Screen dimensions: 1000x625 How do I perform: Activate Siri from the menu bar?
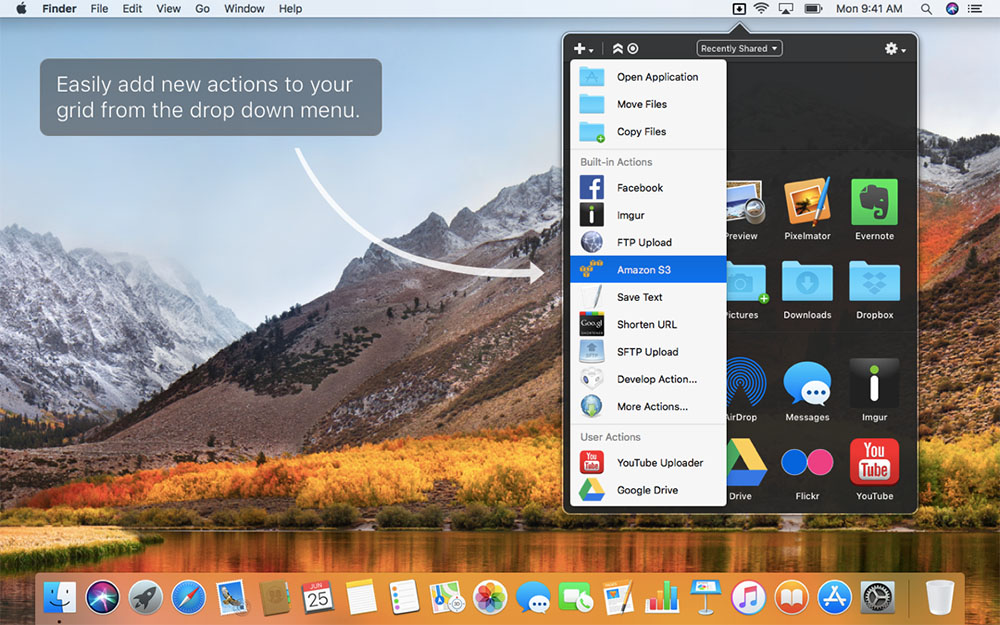pyautogui.click(x=952, y=9)
